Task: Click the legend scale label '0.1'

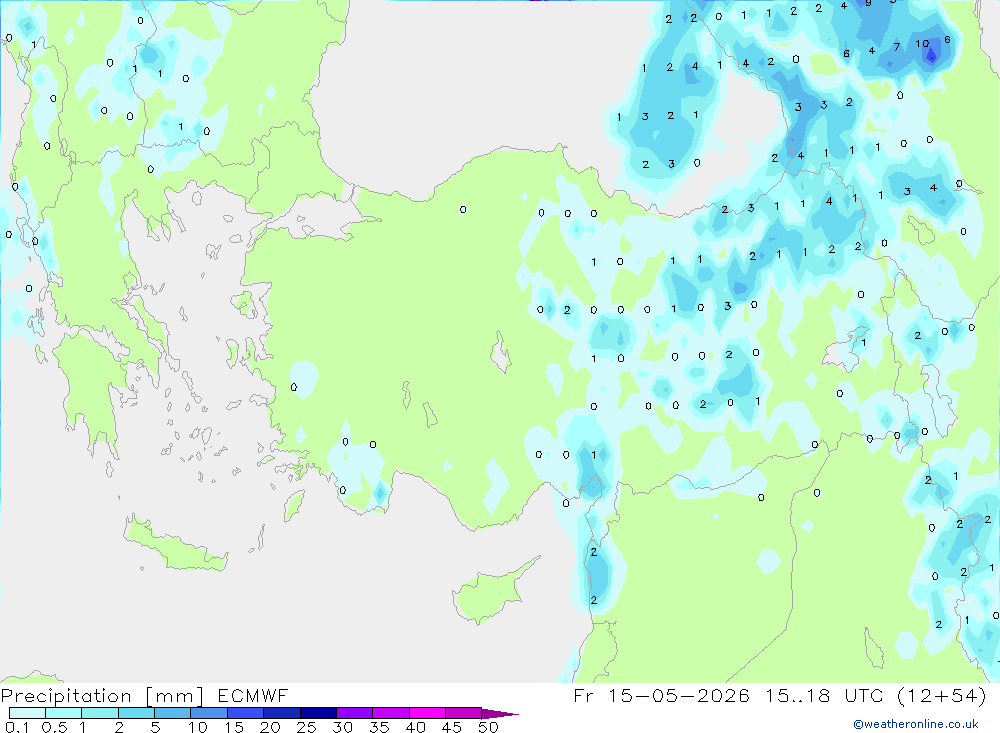Action: click(x=17, y=727)
